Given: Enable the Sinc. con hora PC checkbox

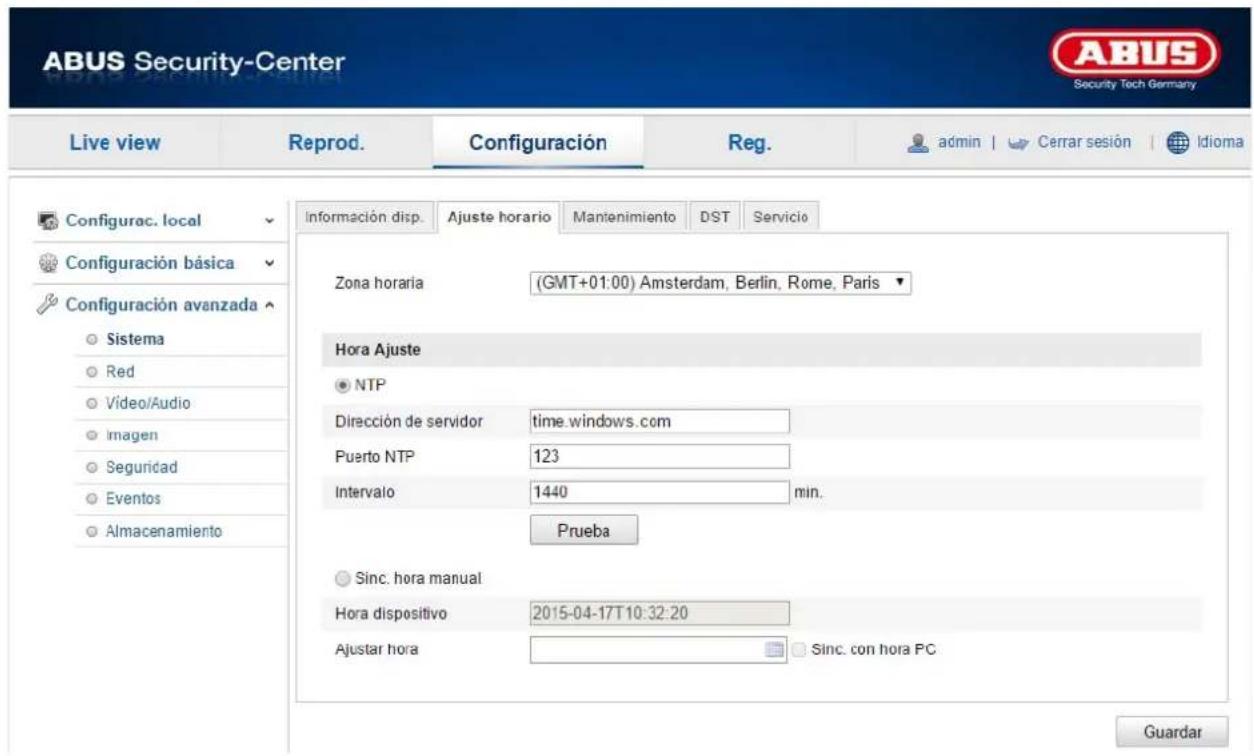Looking at the screenshot, I should (x=798, y=649).
